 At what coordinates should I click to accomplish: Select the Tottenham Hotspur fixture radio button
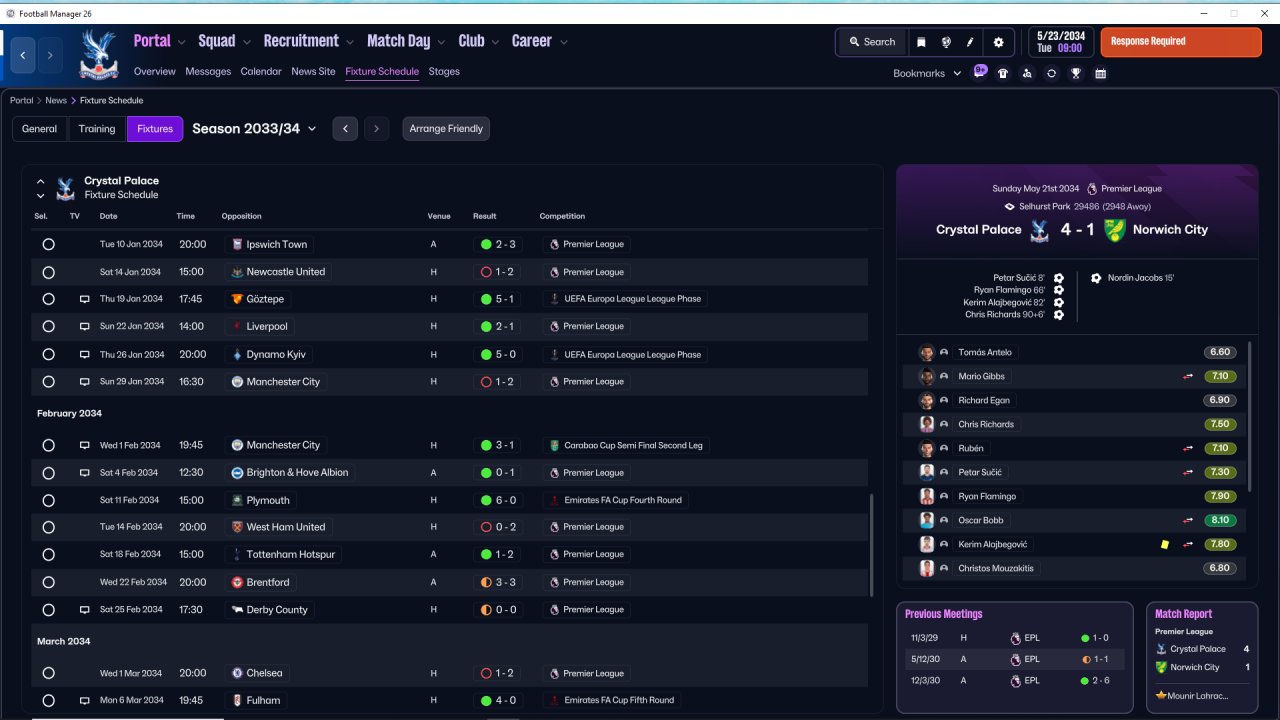48,554
